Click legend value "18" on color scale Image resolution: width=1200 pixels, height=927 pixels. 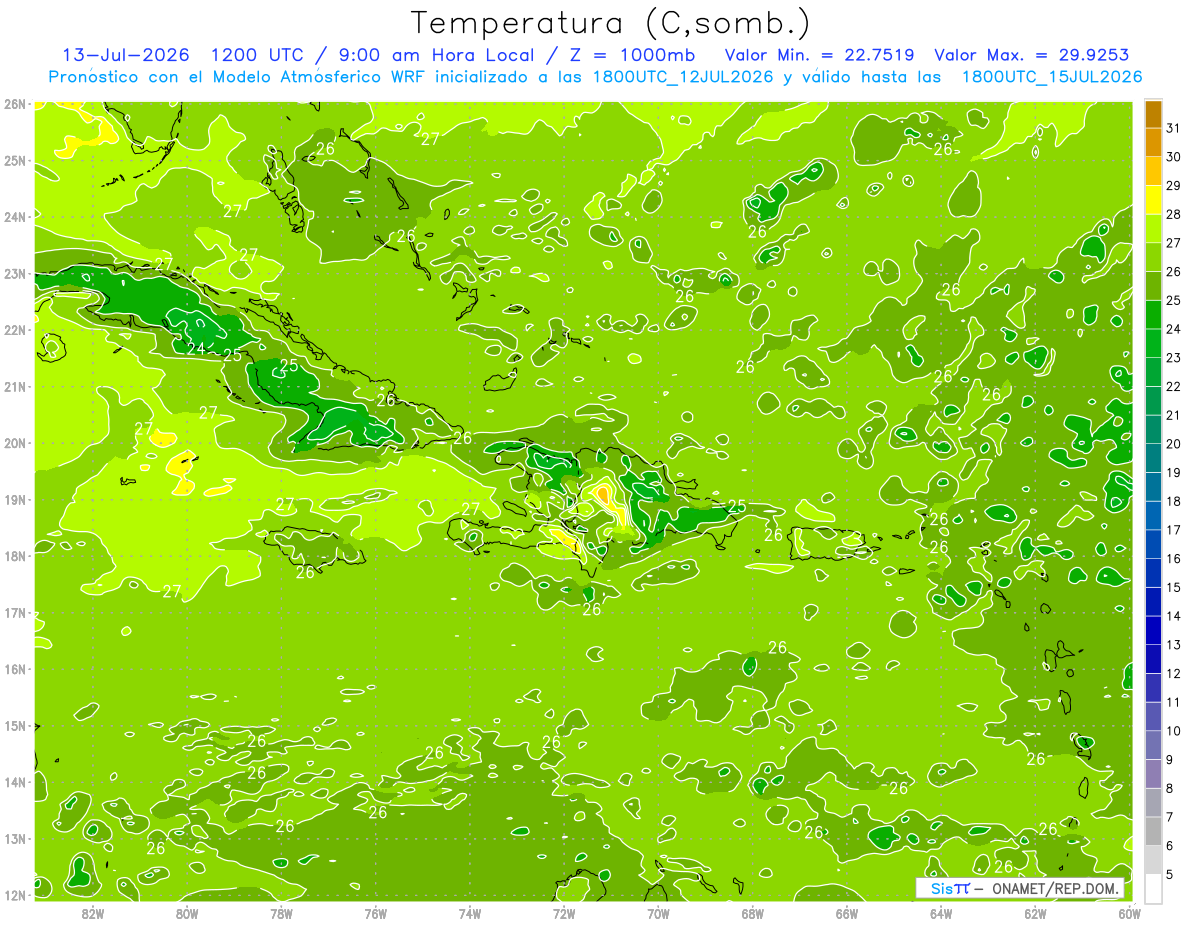[1173, 501]
